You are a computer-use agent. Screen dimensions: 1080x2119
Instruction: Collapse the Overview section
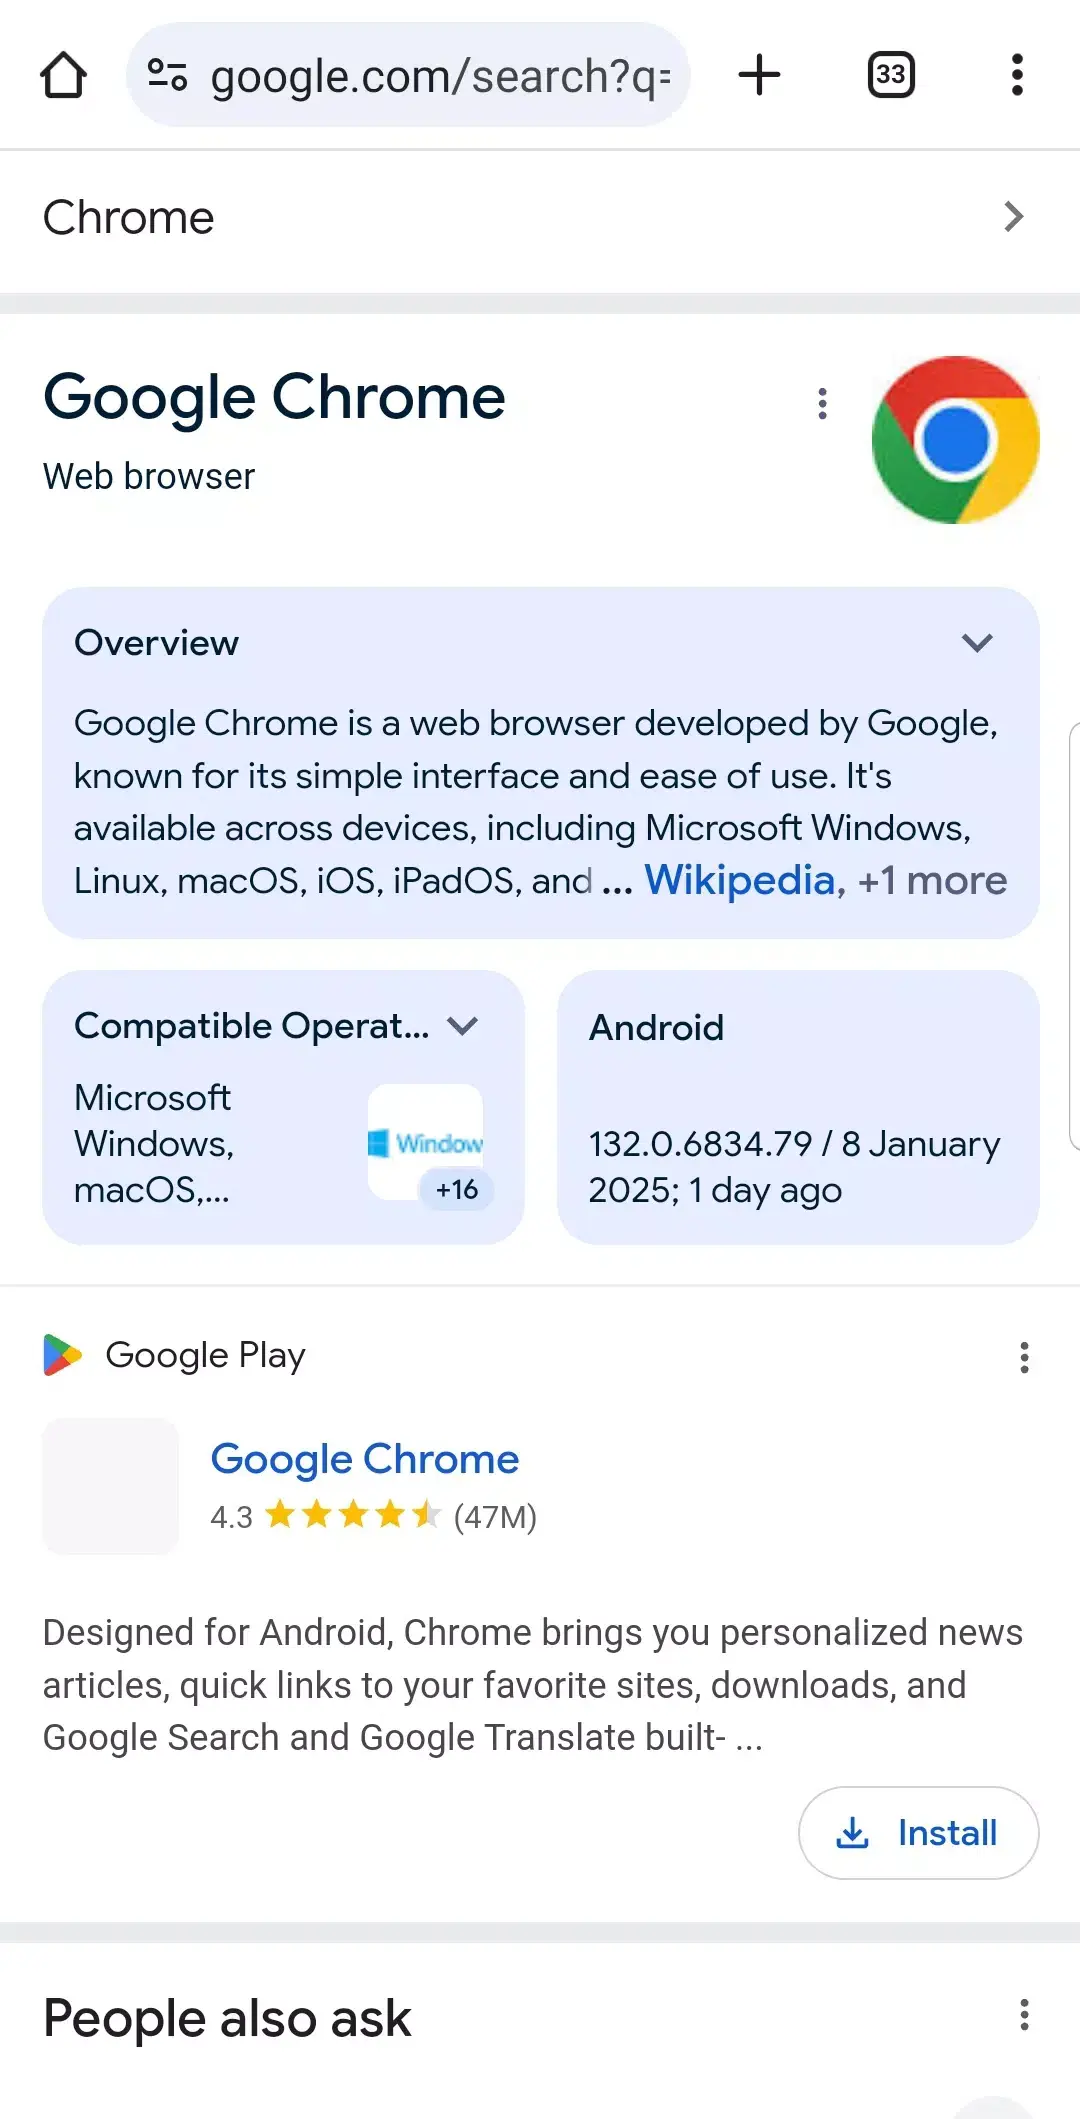(979, 643)
